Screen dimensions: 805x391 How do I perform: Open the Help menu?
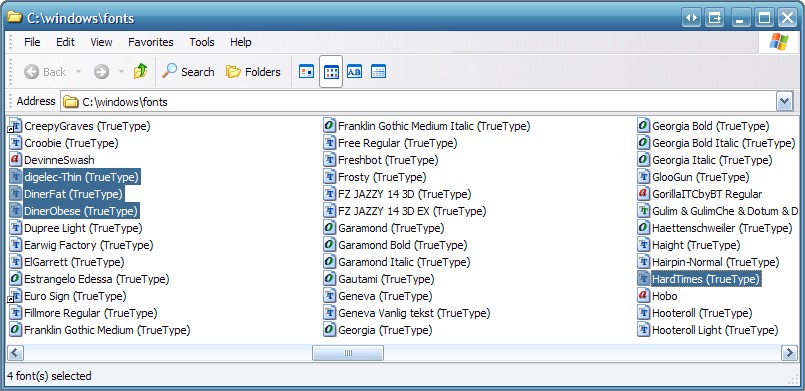[x=240, y=42]
